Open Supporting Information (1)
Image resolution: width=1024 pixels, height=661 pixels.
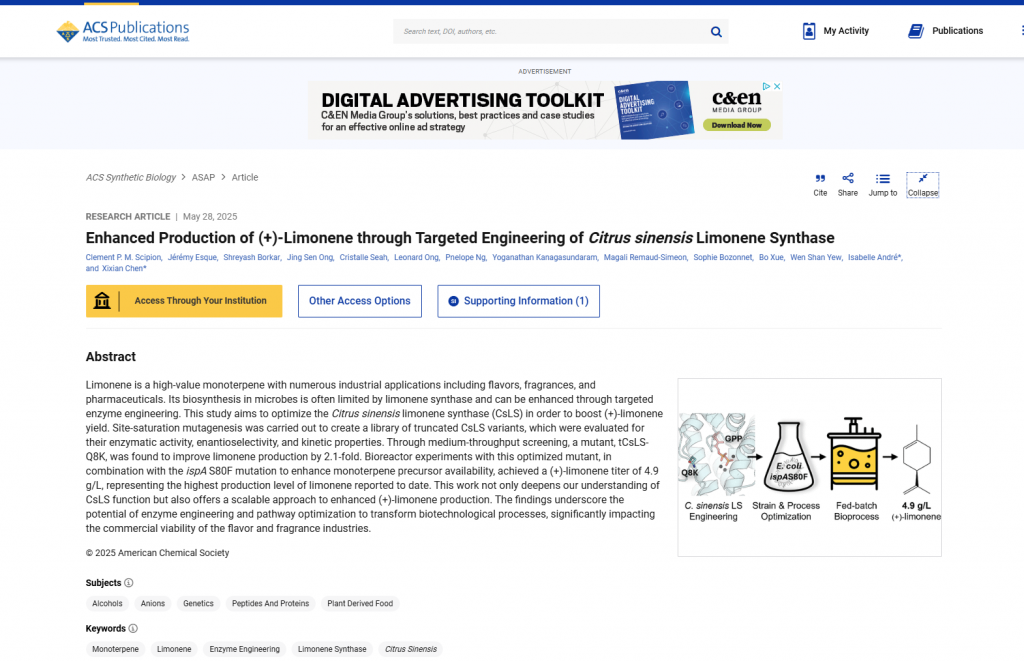[518, 301]
